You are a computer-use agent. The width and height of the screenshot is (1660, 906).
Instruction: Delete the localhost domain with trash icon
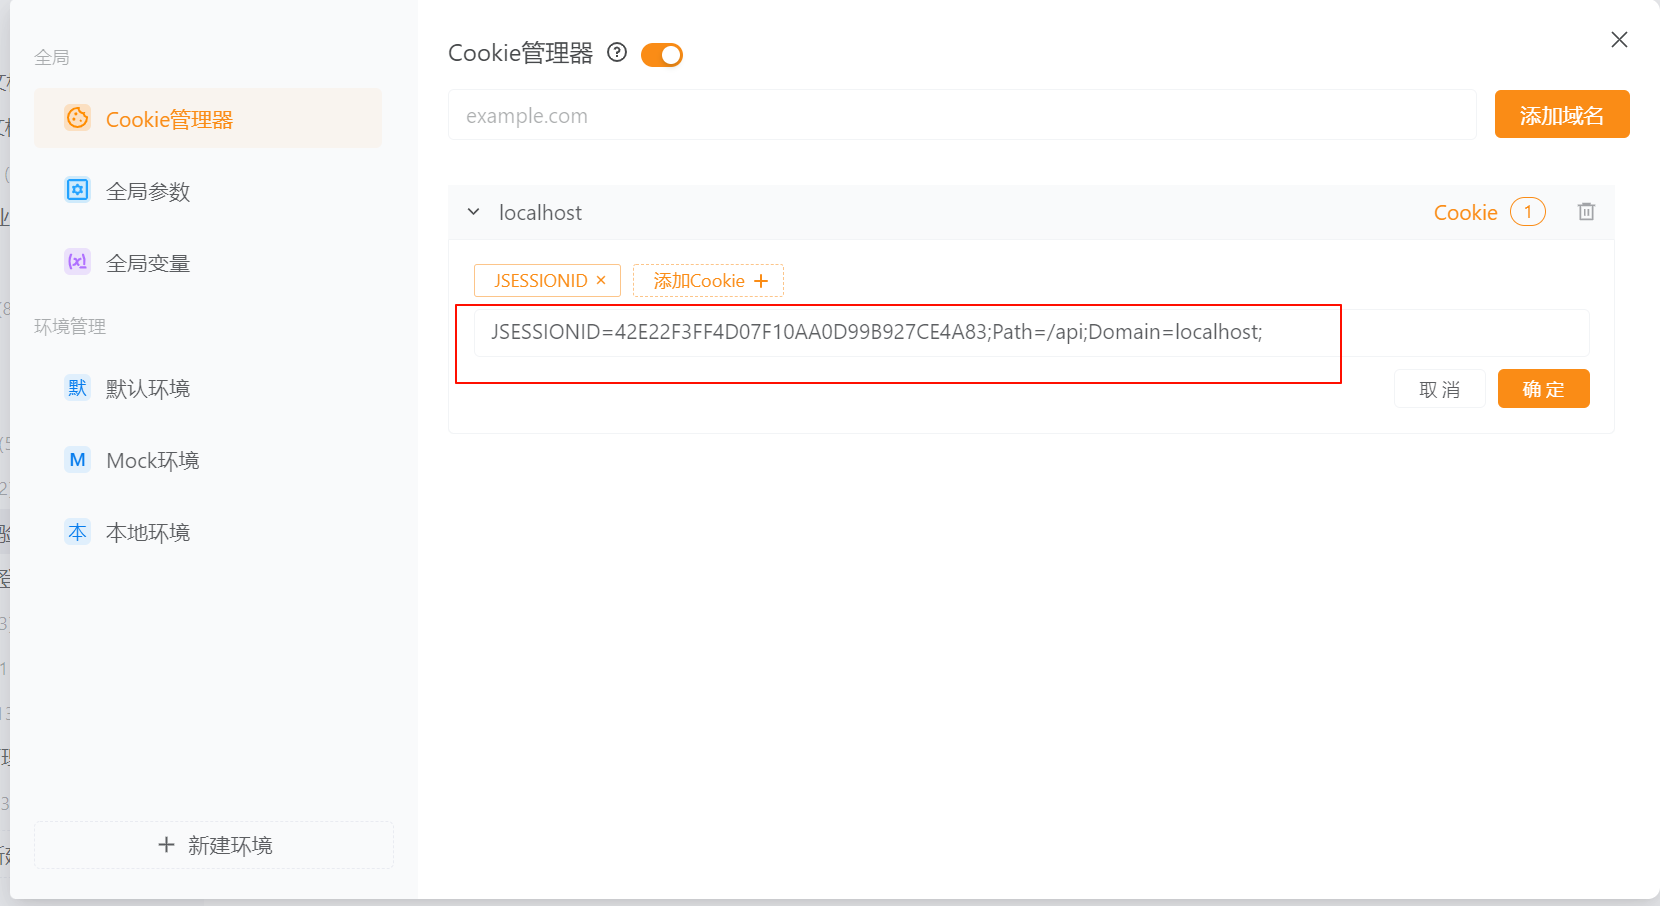coord(1586,212)
